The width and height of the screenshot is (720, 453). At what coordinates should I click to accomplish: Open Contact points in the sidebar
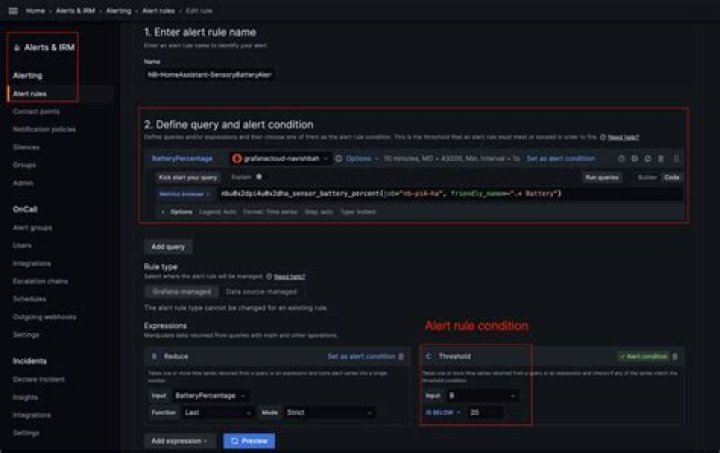[36, 111]
